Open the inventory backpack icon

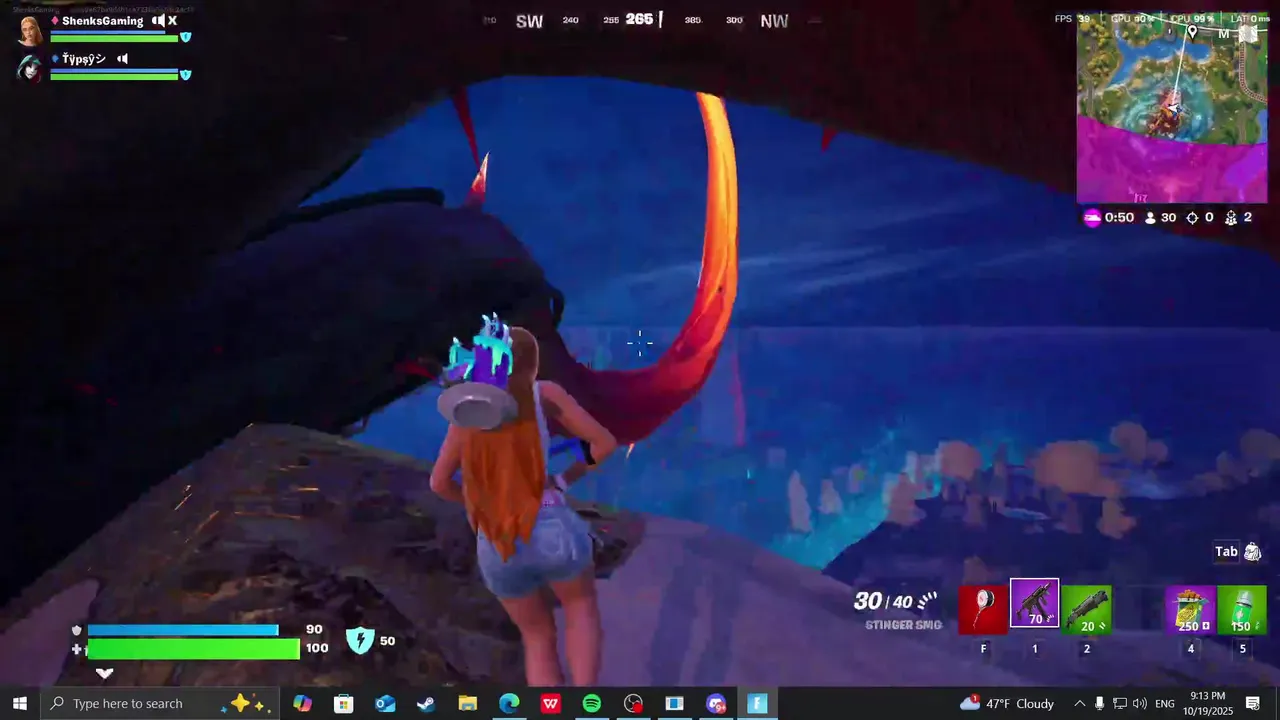click(1253, 552)
